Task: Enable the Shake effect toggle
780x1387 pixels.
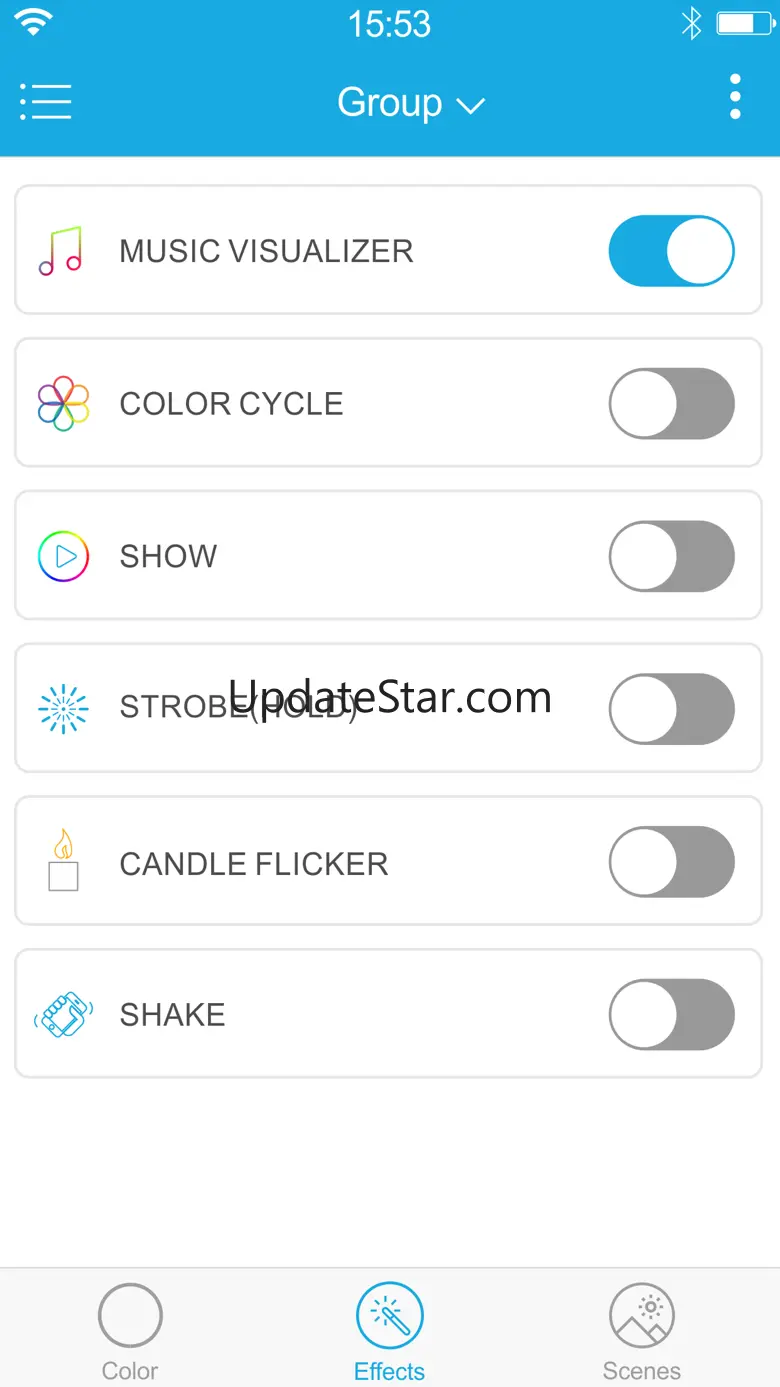Action: (x=671, y=1014)
